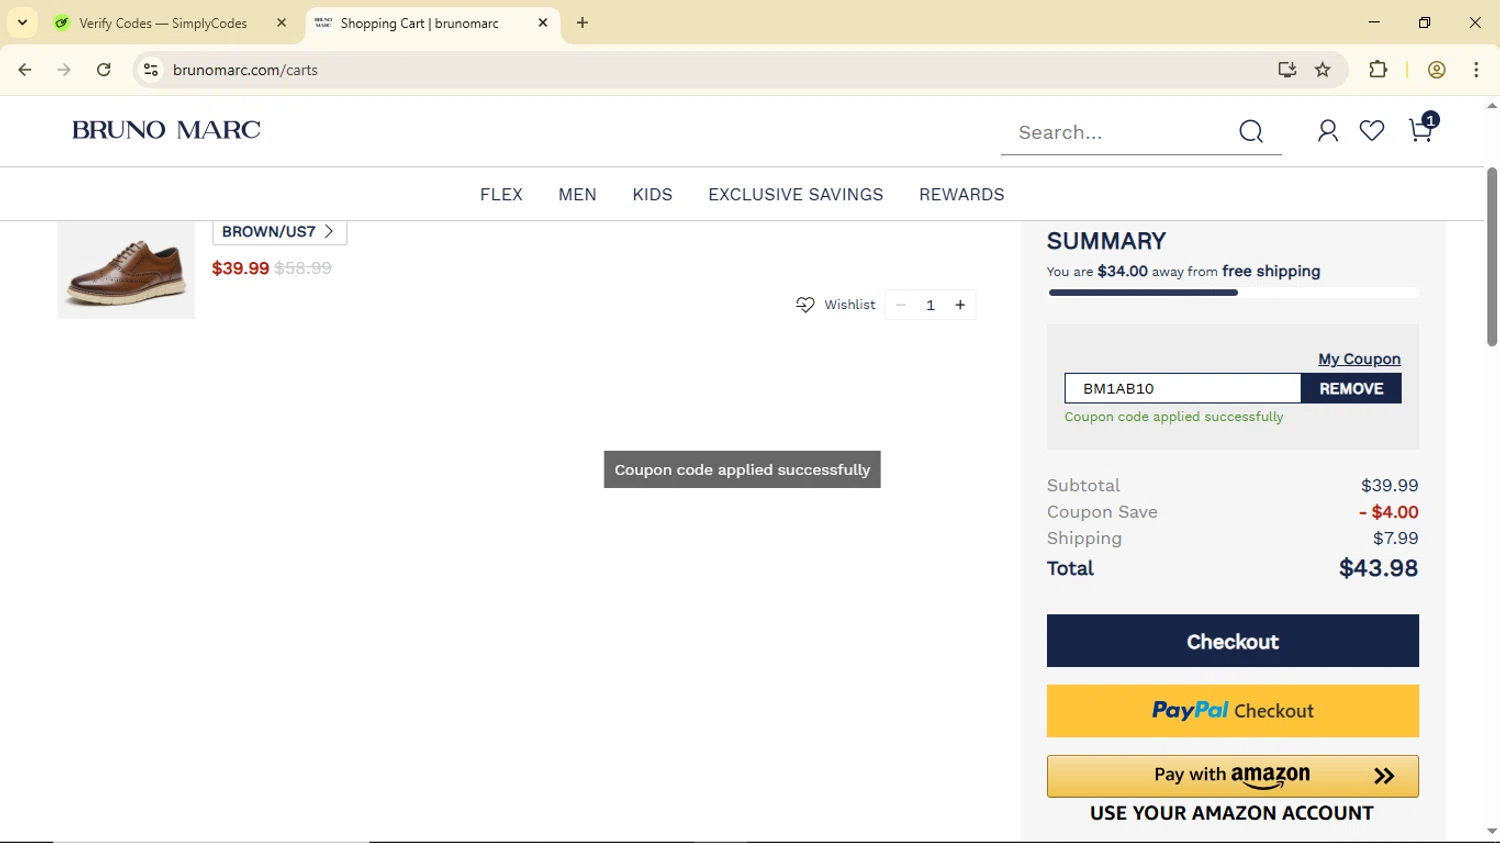View site information icon in address bar
This screenshot has width=1500, height=843.
tap(151, 70)
